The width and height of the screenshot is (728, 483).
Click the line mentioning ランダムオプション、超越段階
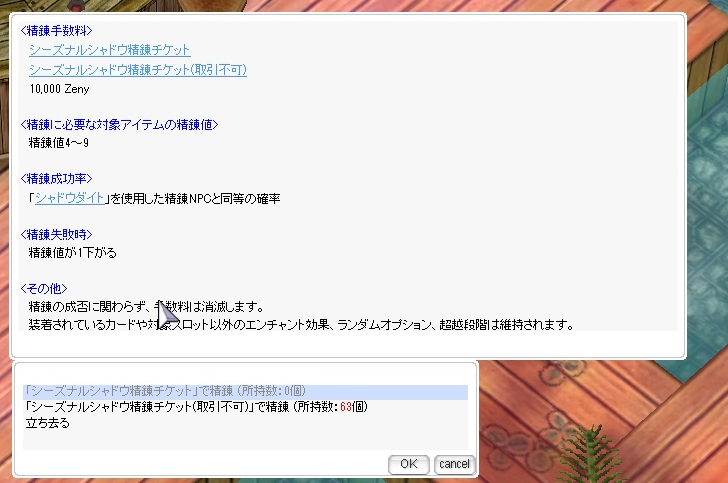click(x=301, y=324)
